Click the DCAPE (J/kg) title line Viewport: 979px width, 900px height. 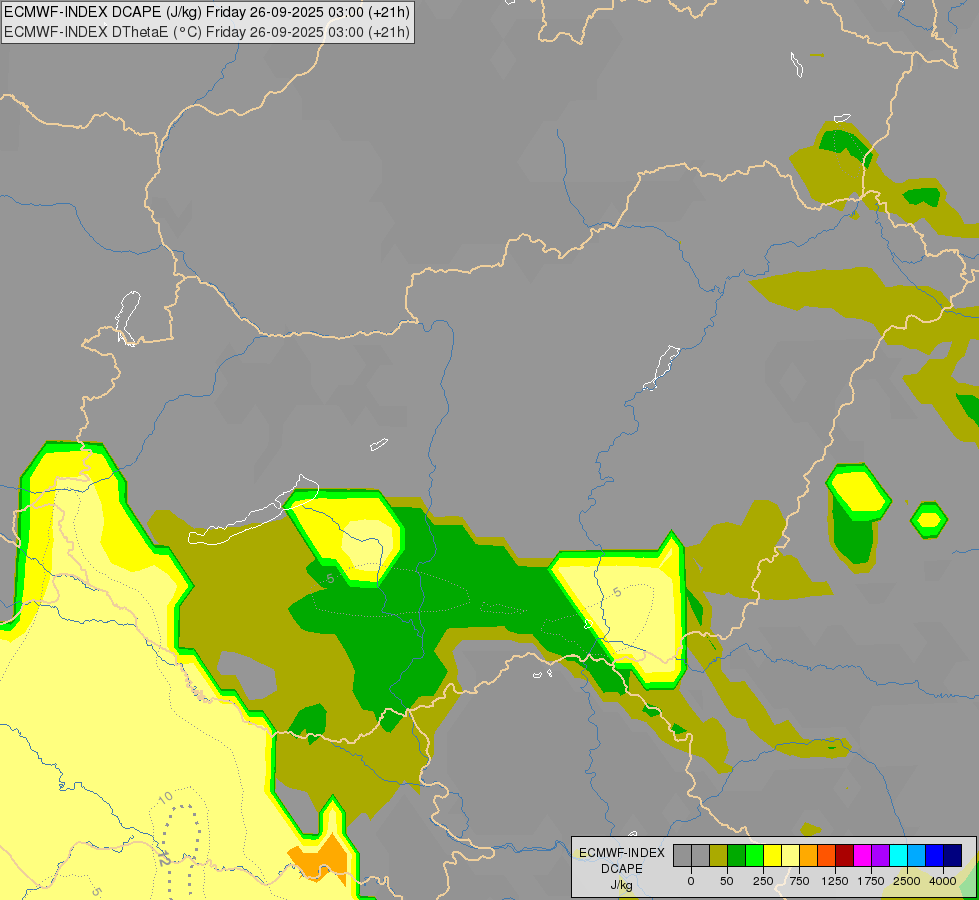(207, 12)
